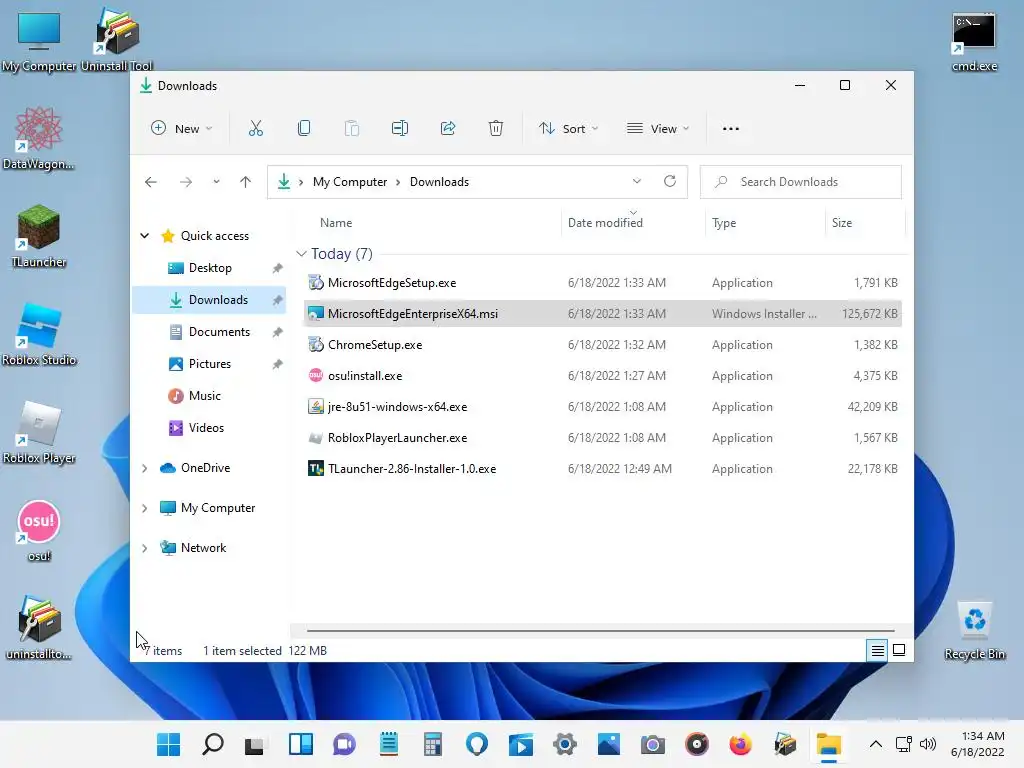Select TLauncher-2.86-Installer-1.0.exe file
Screen dimensions: 1024x768
pyautogui.click(x=603, y=469)
